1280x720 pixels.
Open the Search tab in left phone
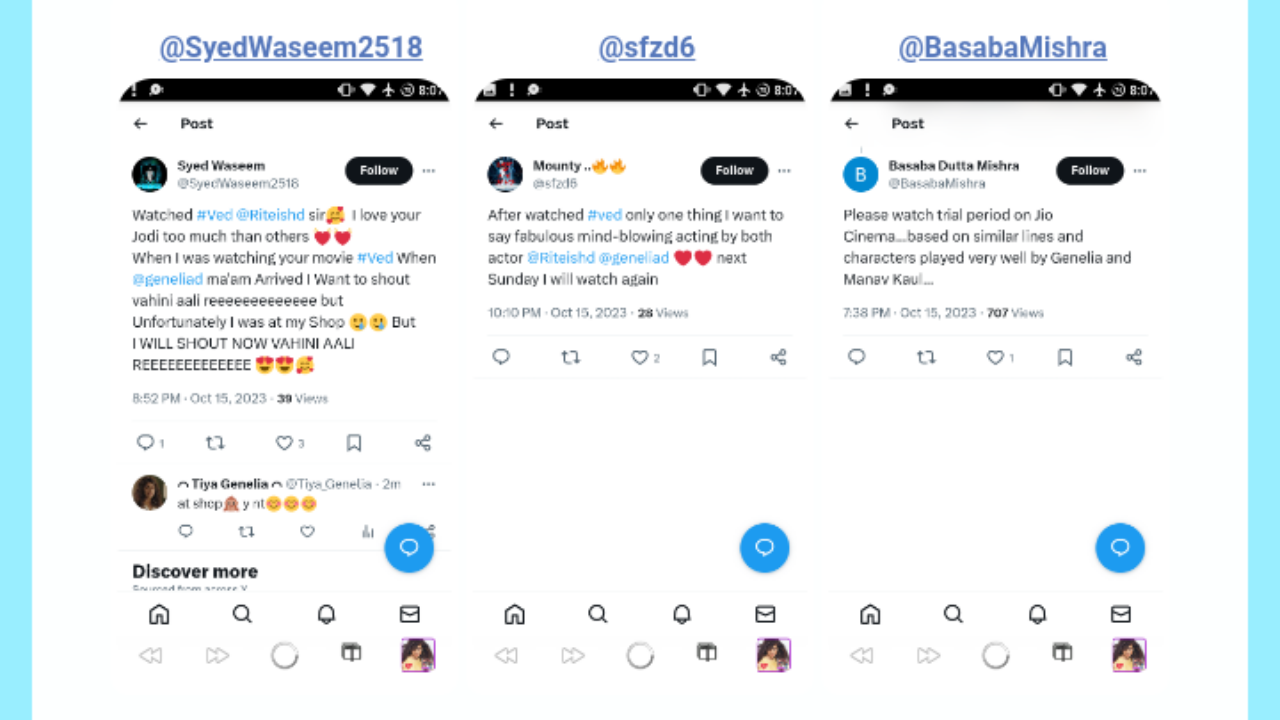pyautogui.click(x=242, y=614)
